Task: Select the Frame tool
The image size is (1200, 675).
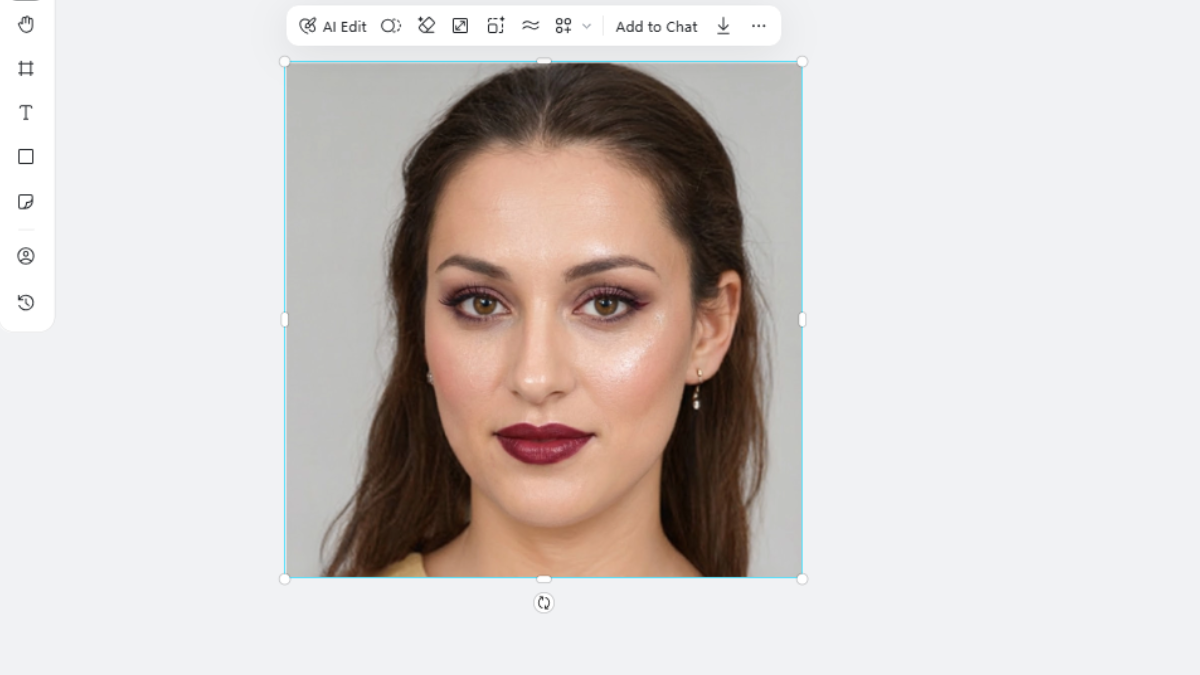Action: (27, 68)
